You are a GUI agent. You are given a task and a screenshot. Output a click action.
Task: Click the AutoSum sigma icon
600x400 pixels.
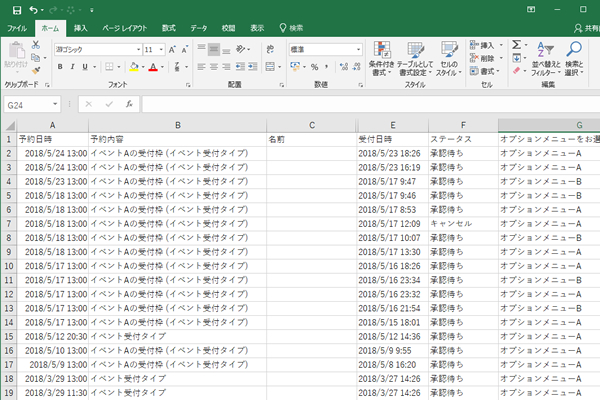pyautogui.click(x=516, y=45)
